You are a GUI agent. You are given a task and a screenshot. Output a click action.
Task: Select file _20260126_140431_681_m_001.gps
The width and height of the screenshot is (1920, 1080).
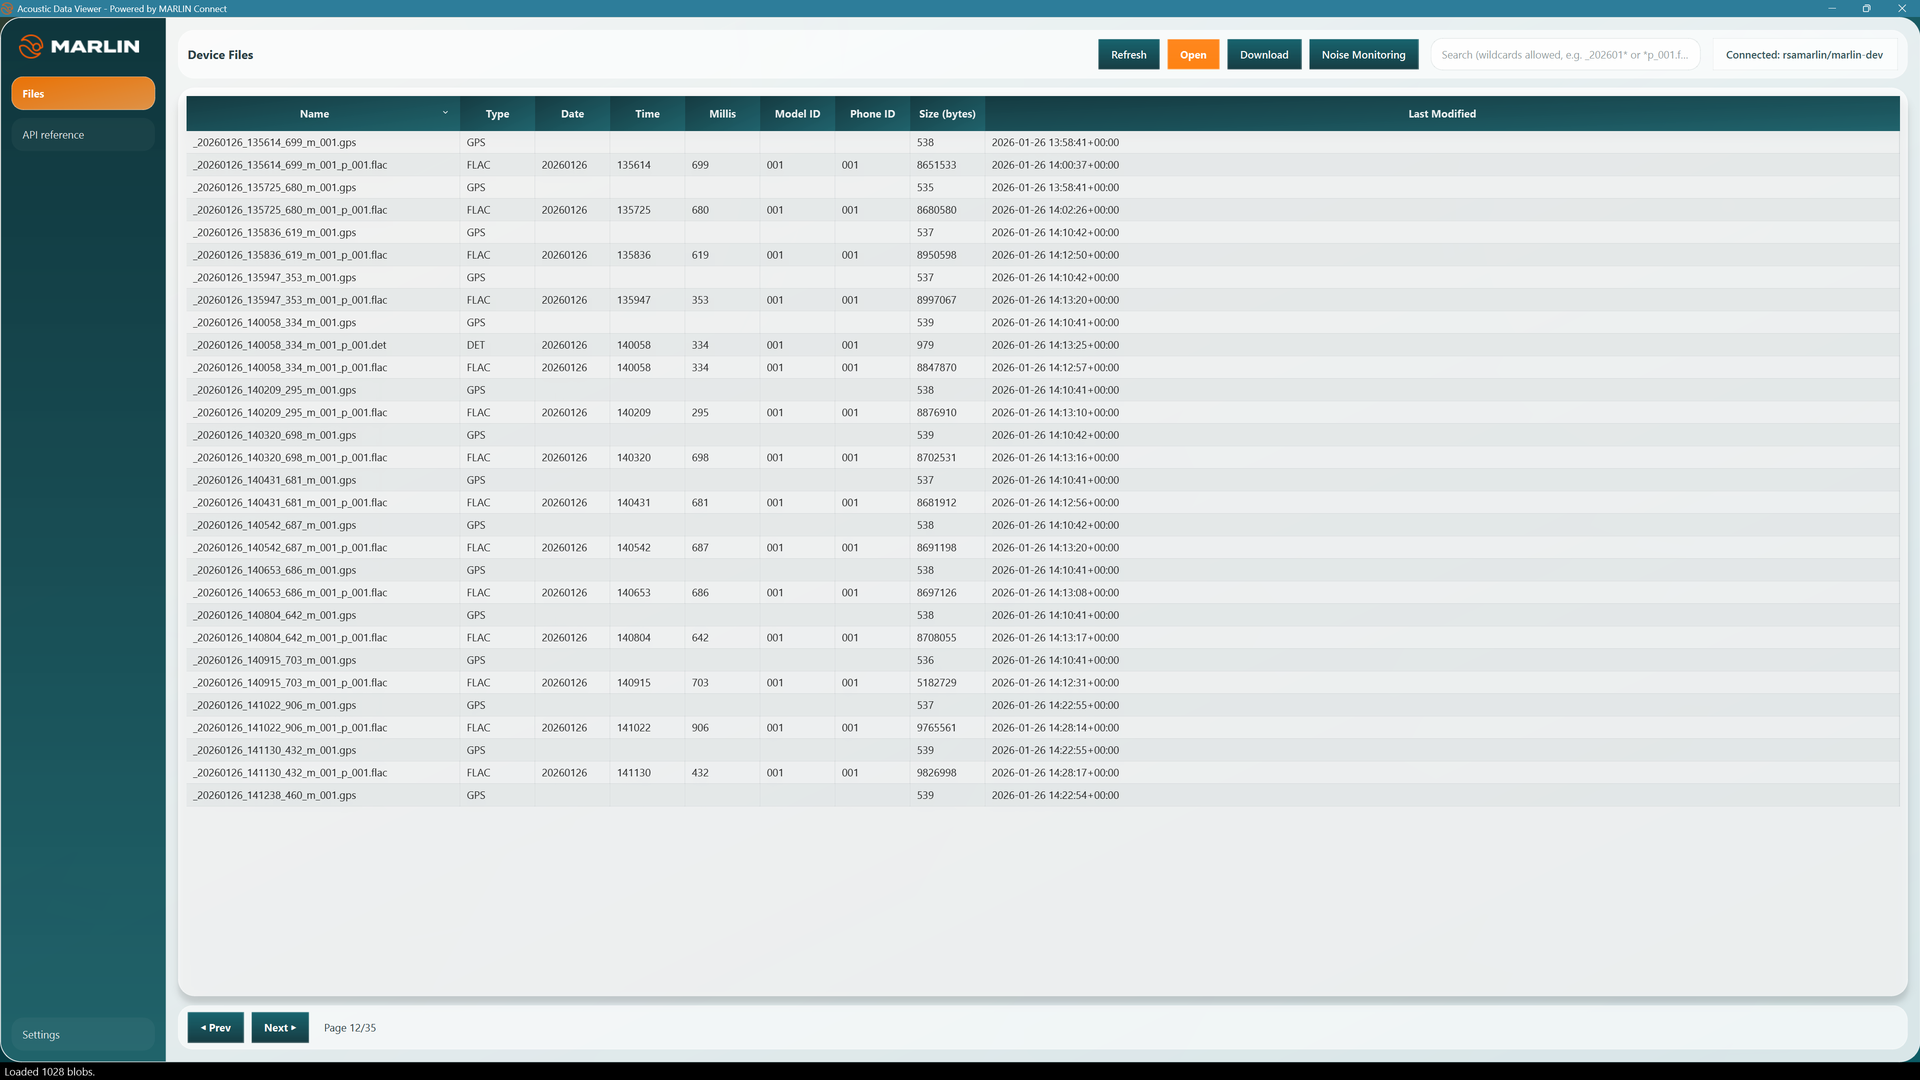point(275,480)
